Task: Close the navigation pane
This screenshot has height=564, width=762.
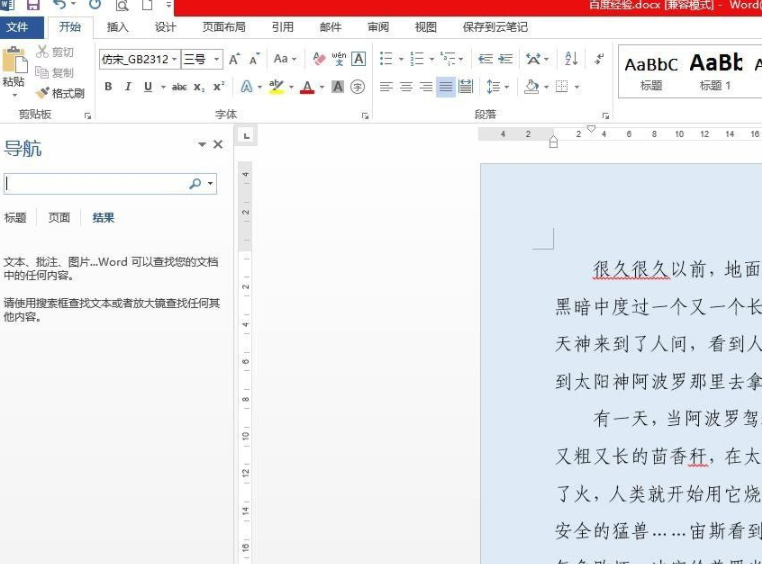Action: pos(218,144)
